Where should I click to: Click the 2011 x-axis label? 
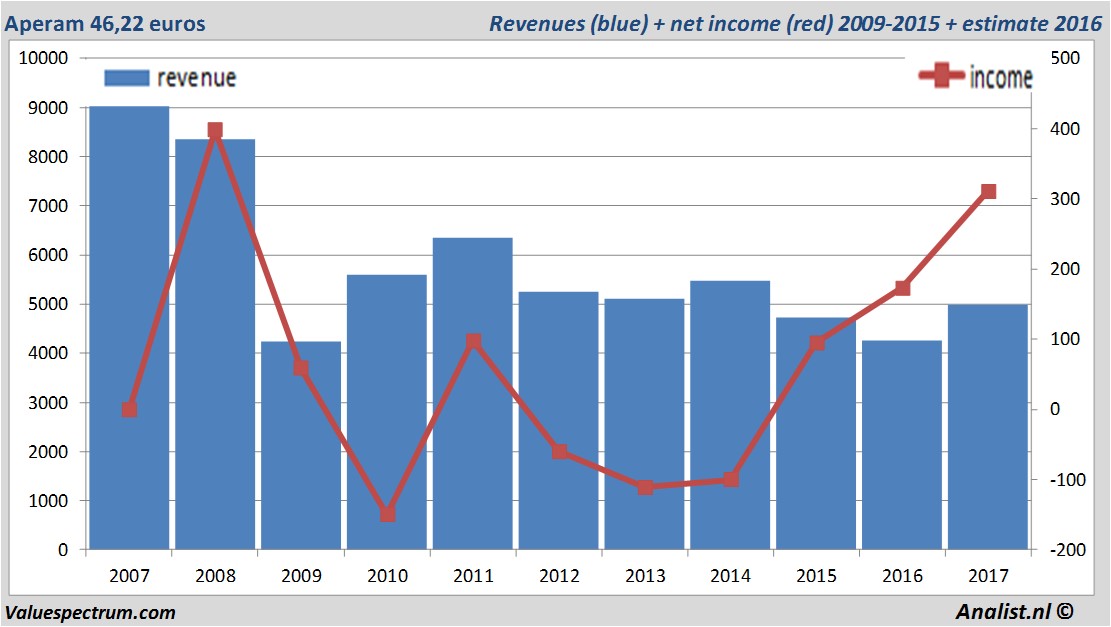pyautogui.click(x=473, y=575)
